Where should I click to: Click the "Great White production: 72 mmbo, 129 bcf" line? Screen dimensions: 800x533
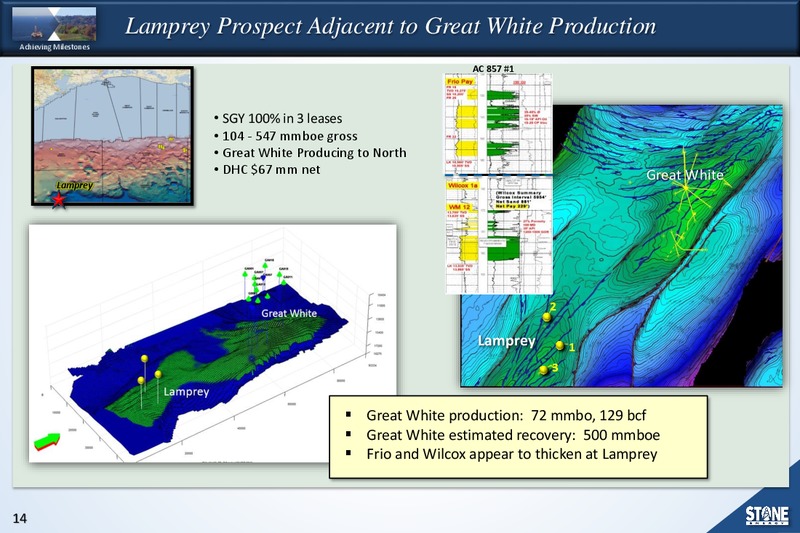coord(506,415)
